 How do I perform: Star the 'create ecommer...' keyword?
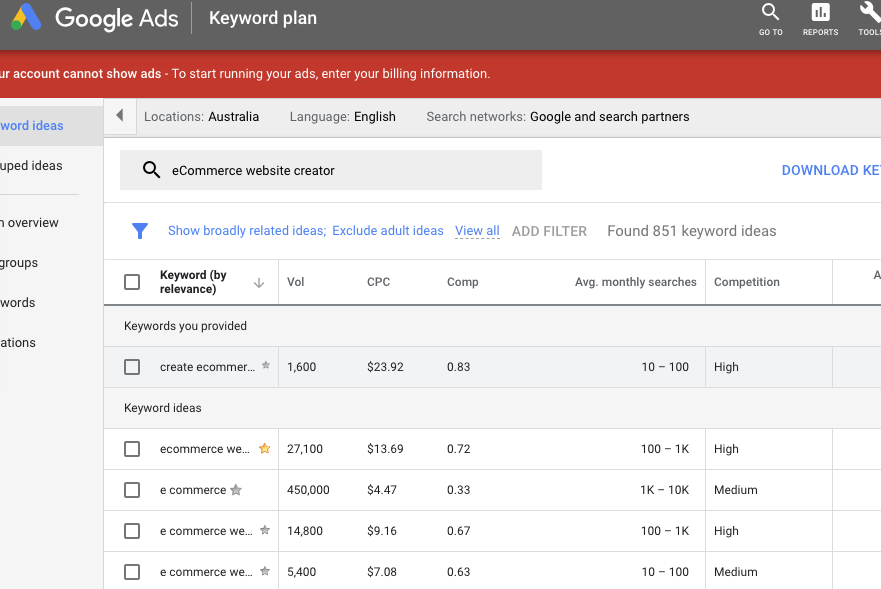click(x=266, y=365)
